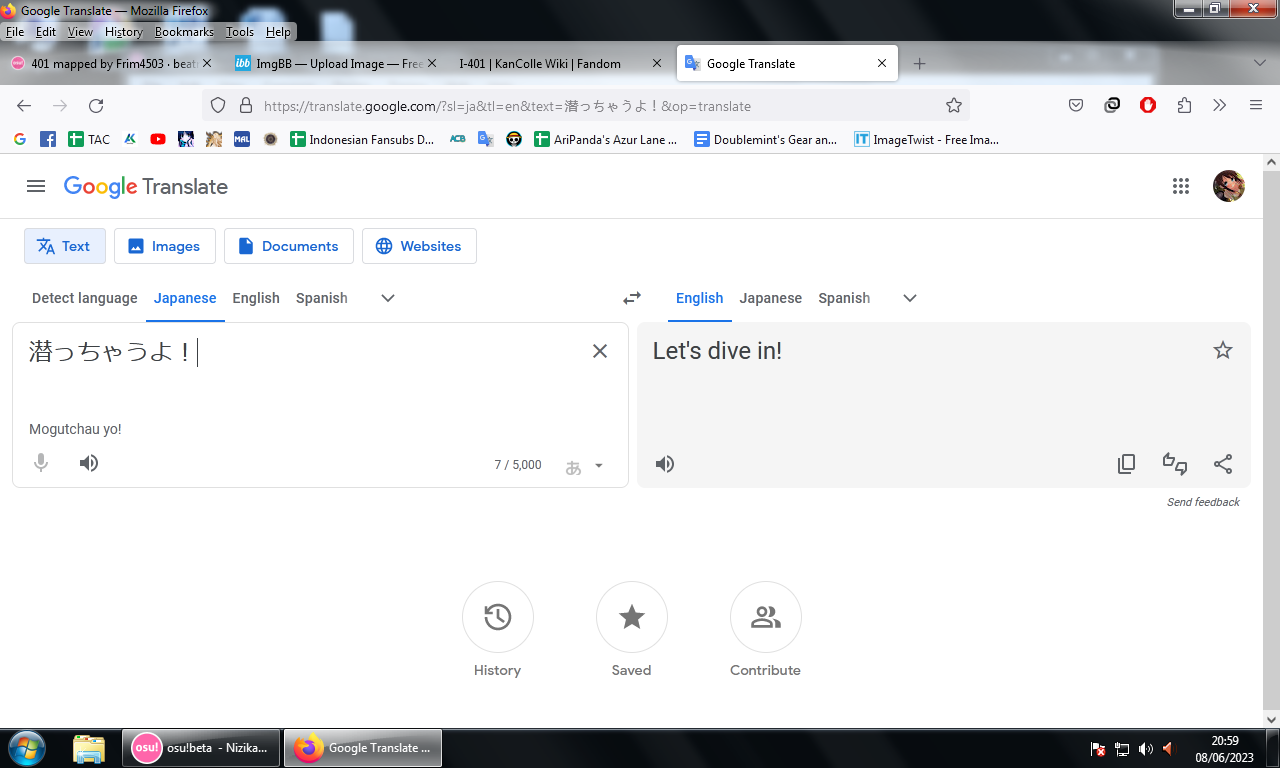Open the History menu
This screenshot has width=1280, height=768.
[x=124, y=32]
